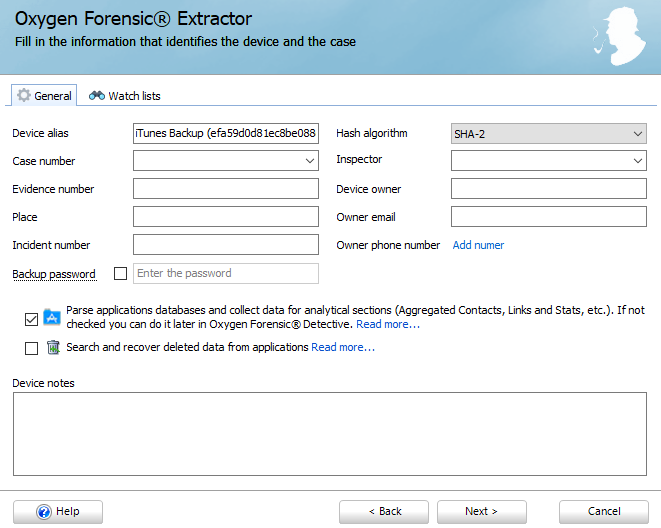Expand the Inspector dropdown
This screenshot has width=661, height=528.
click(x=548, y=161)
